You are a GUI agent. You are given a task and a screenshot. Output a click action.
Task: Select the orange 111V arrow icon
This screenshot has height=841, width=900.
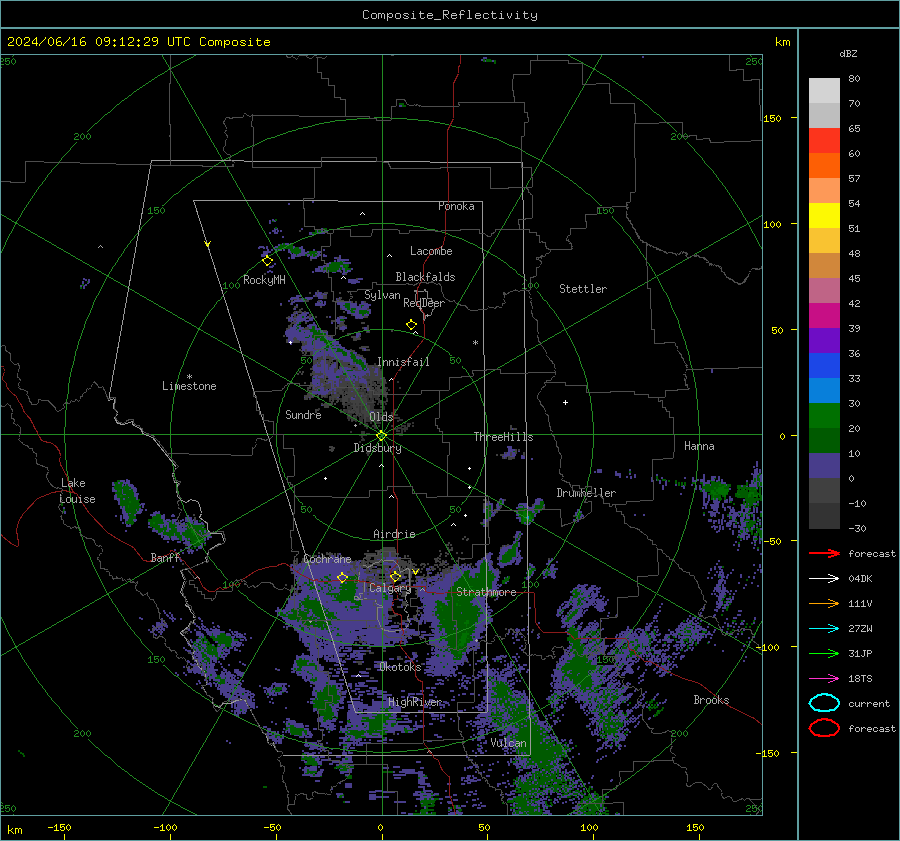click(824, 603)
